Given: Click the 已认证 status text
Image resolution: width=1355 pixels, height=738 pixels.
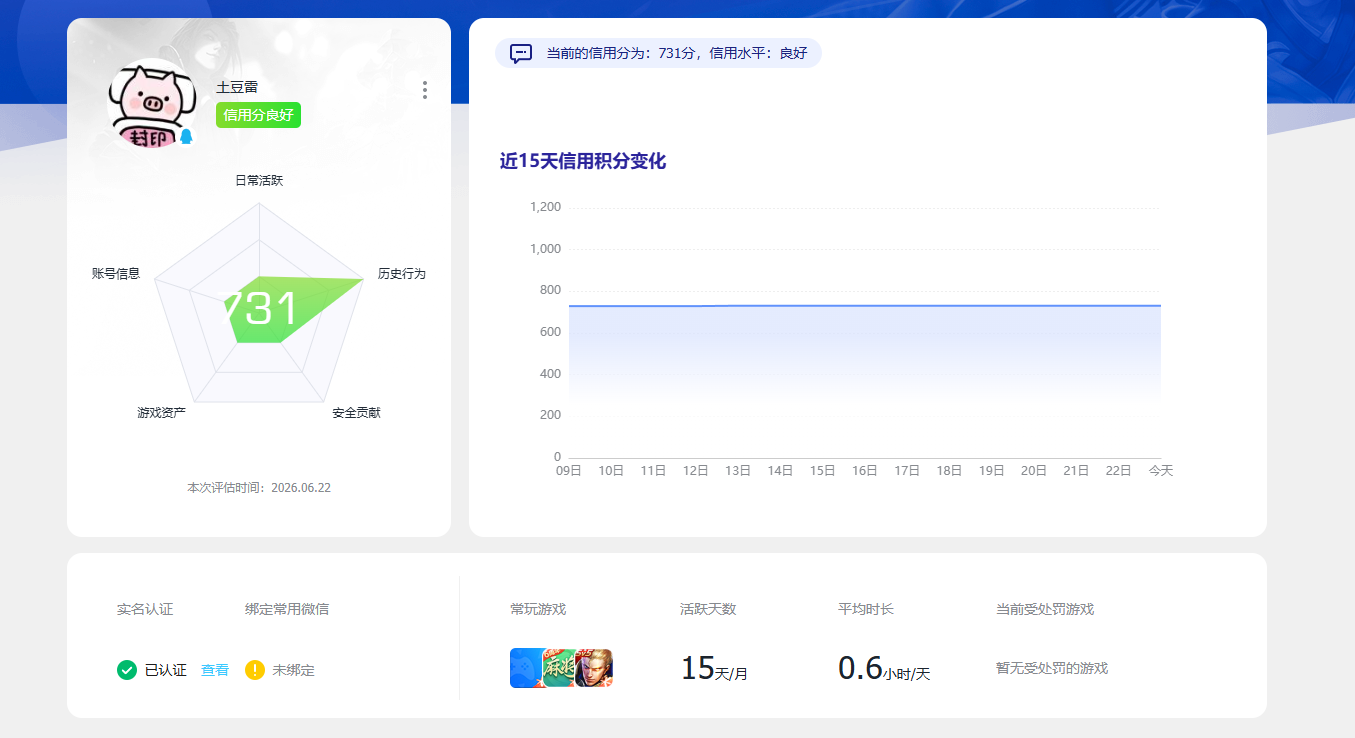Looking at the screenshot, I should coord(166,670).
